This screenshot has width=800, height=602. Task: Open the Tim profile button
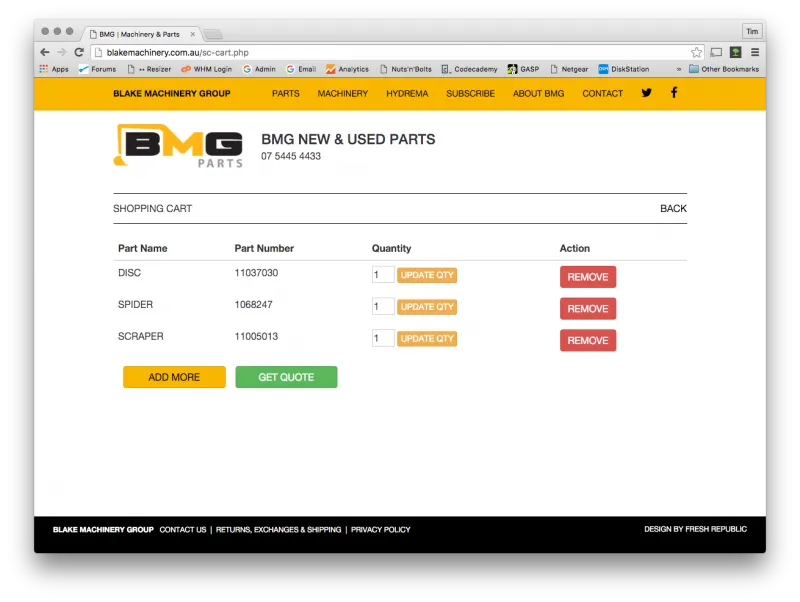752,32
